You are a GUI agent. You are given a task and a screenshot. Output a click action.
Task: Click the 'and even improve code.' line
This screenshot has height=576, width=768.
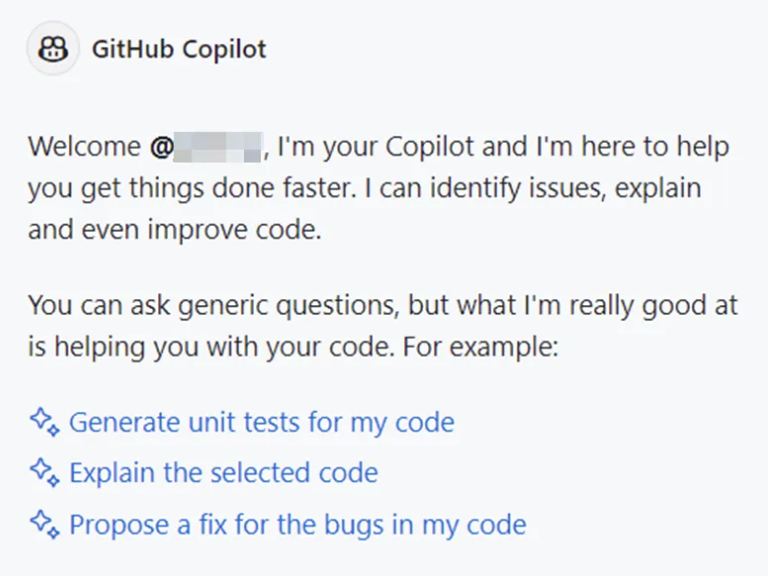[175, 228]
